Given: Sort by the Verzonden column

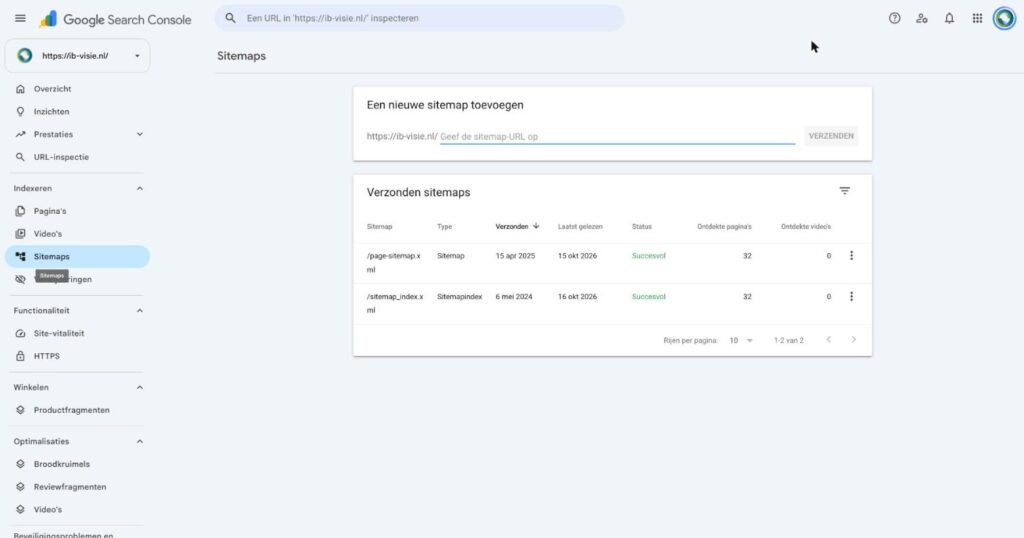Looking at the screenshot, I should coord(517,227).
